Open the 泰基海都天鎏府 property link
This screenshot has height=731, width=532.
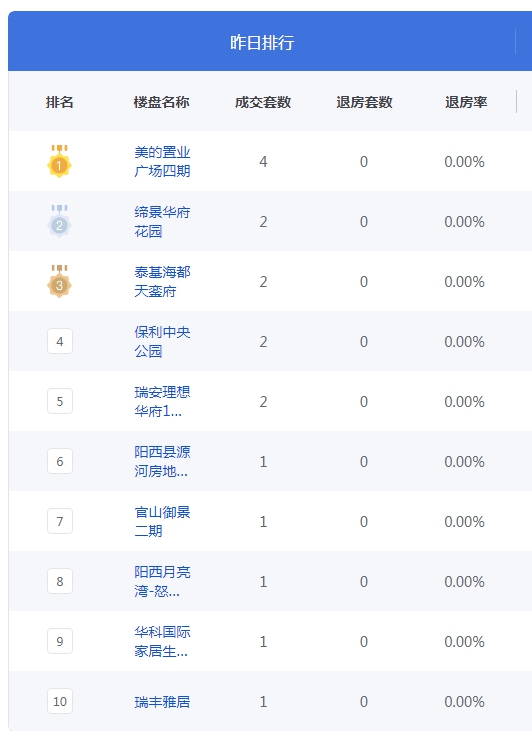(162, 282)
